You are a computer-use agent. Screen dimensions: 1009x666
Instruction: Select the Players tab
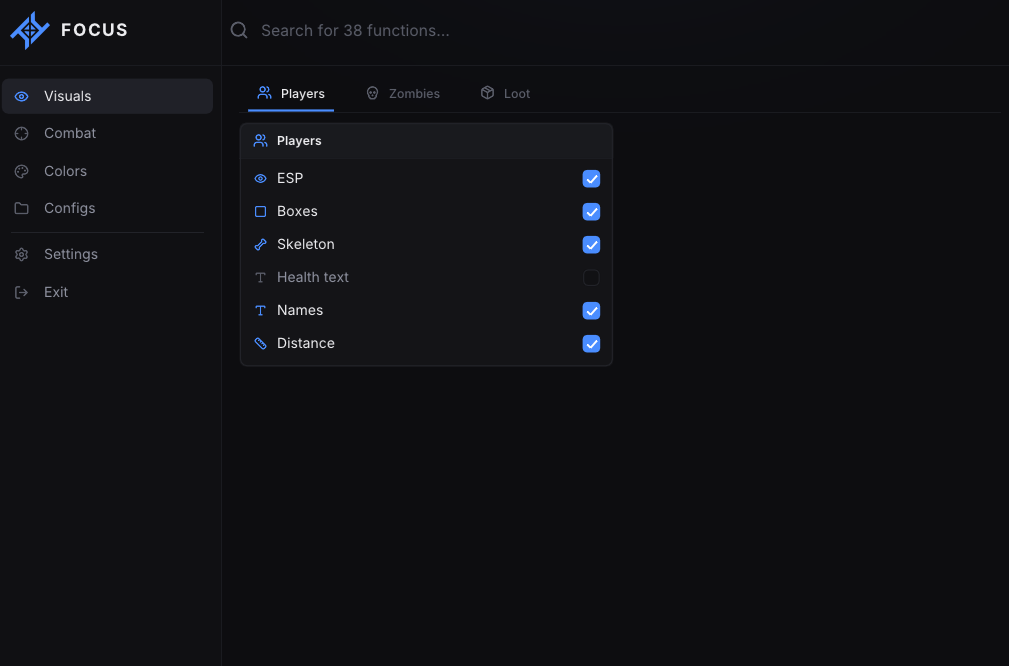pos(291,93)
